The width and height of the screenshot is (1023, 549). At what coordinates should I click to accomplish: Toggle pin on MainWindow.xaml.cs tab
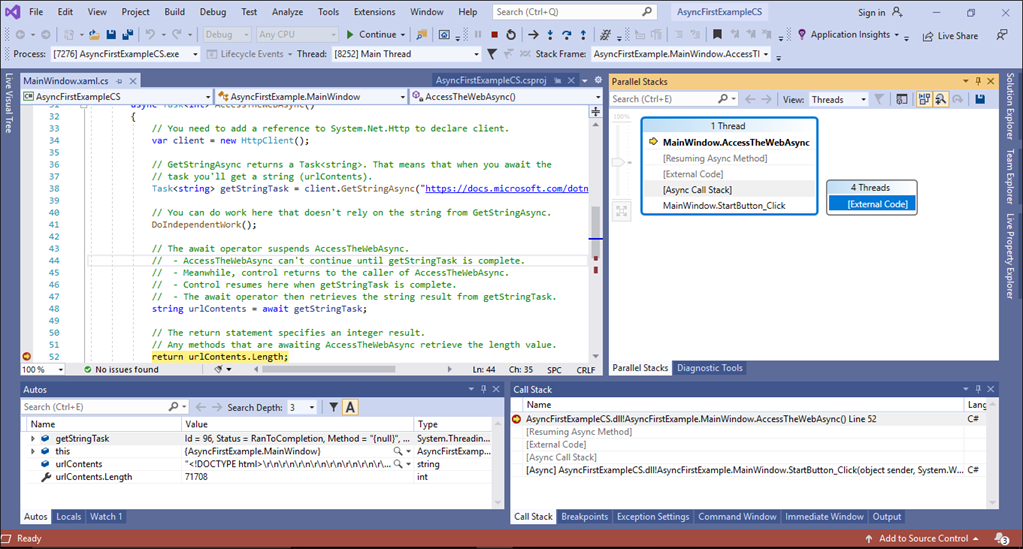(119, 81)
